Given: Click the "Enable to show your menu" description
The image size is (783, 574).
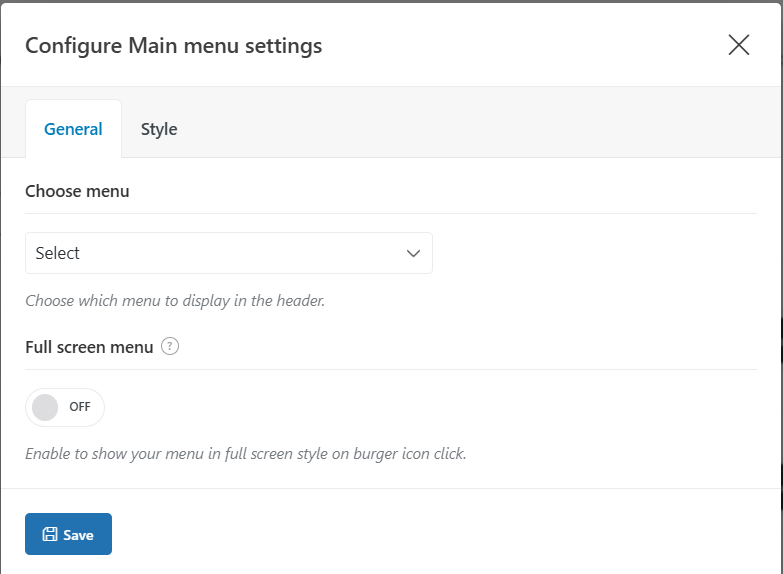Looking at the screenshot, I should (245, 453).
